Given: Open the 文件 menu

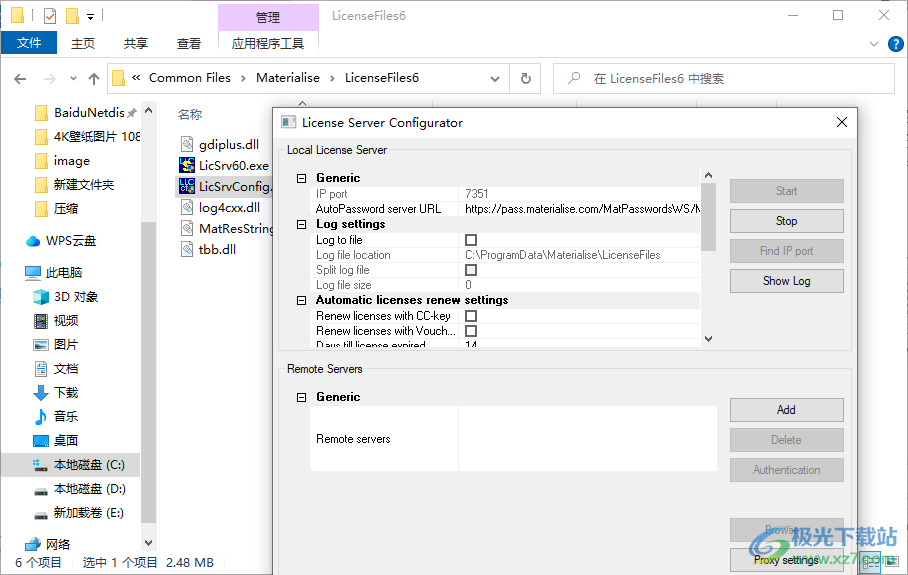Looking at the screenshot, I should tap(29, 43).
